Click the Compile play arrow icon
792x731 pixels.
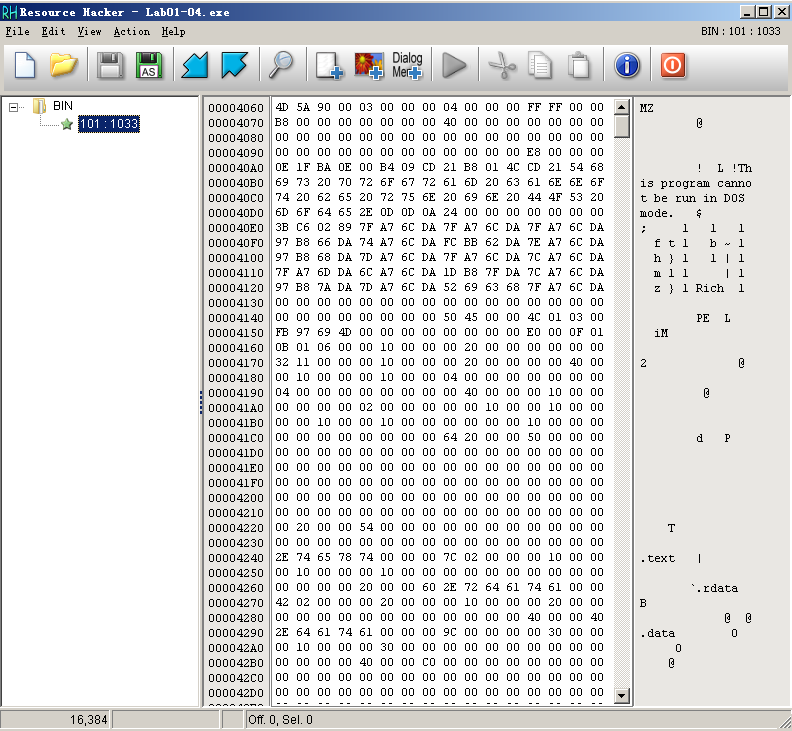pyautogui.click(x=454, y=66)
